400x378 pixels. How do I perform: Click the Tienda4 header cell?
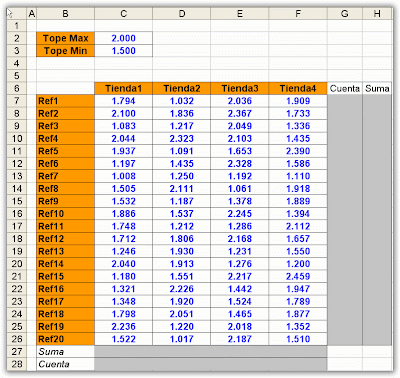pyautogui.click(x=298, y=88)
